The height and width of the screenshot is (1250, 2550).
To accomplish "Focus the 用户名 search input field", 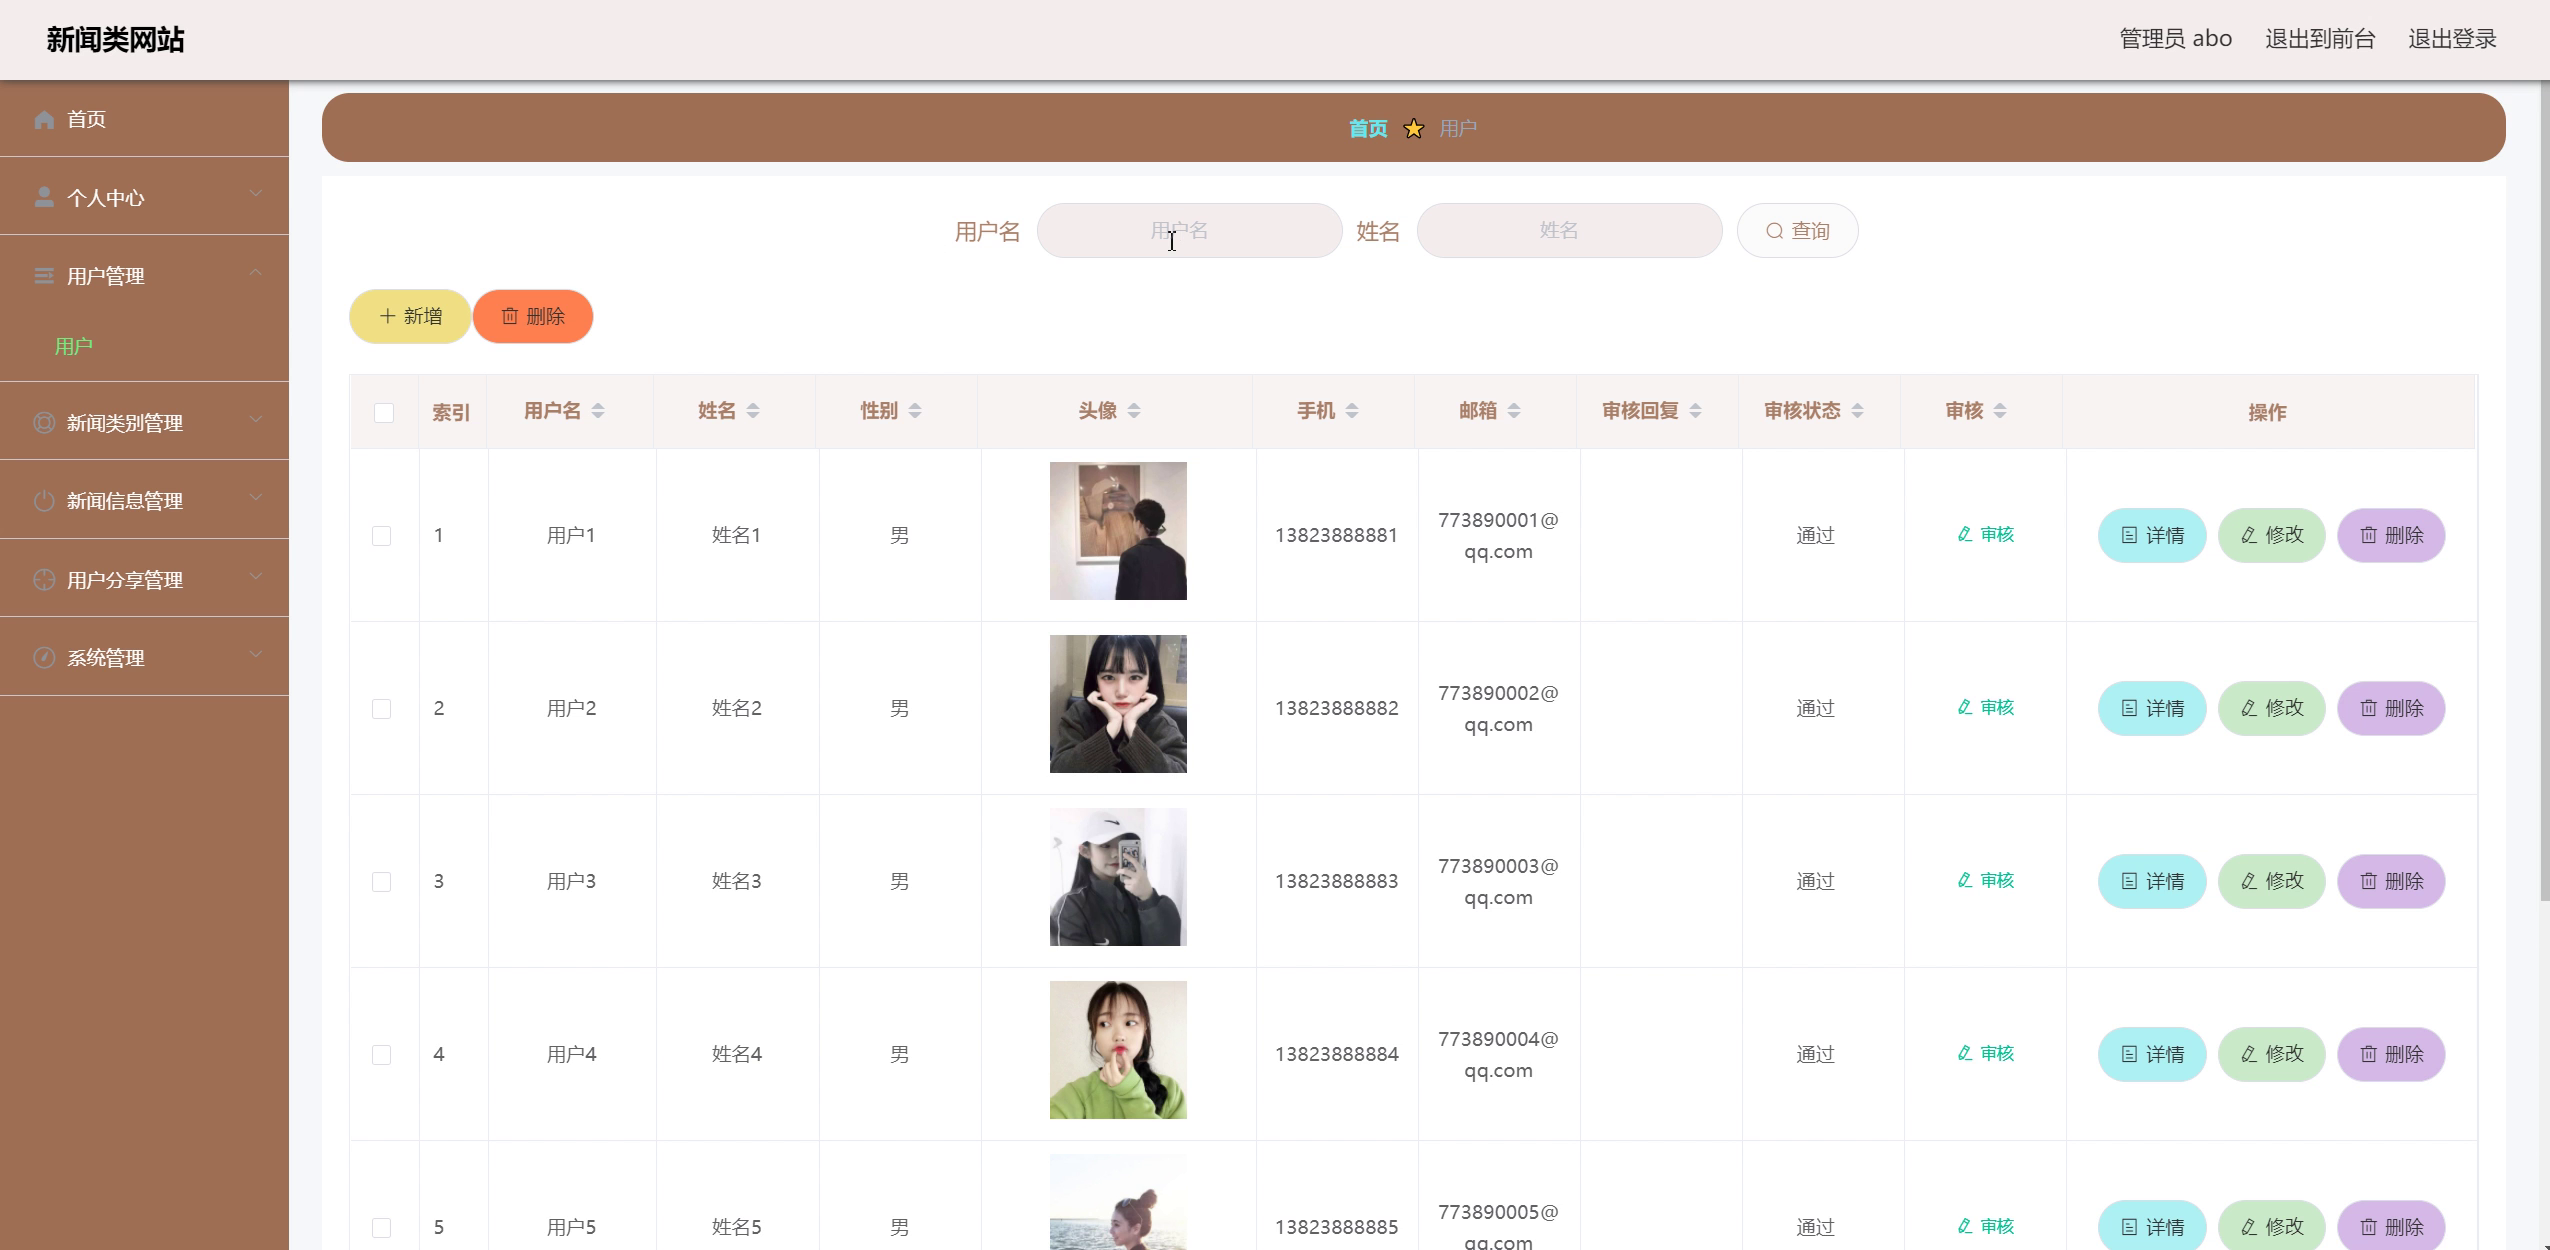I will point(1189,231).
